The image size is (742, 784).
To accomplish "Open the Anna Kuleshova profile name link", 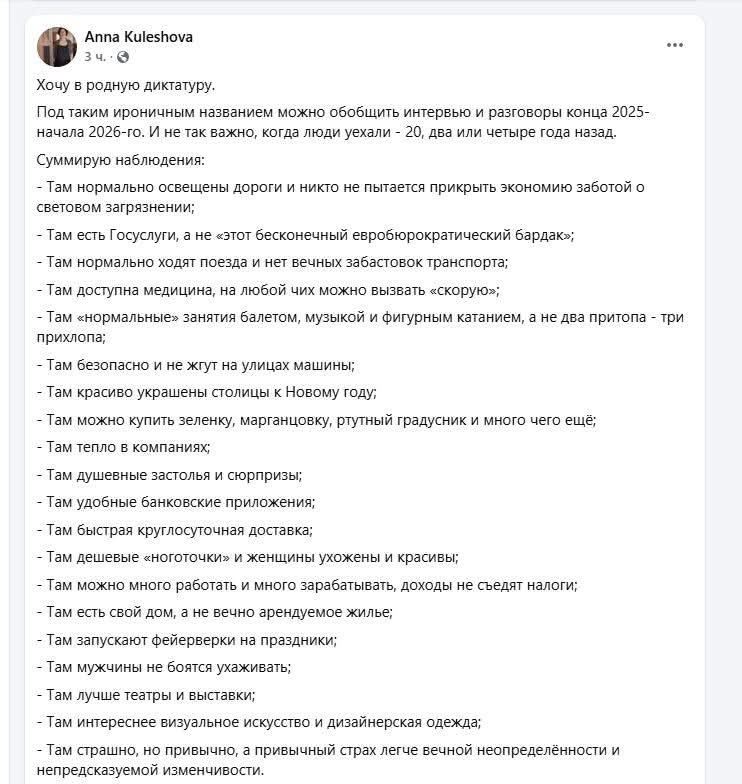I will (x=138, y=37).
